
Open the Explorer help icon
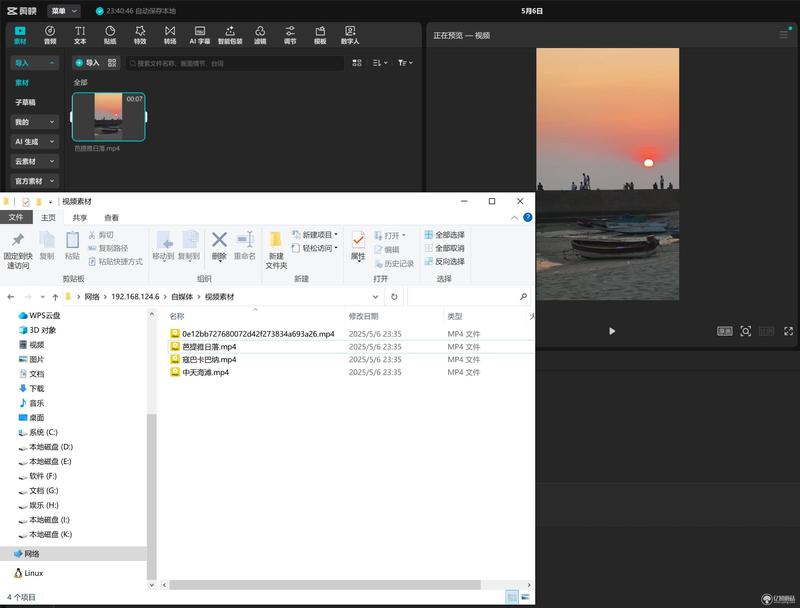tap(528, 217)
